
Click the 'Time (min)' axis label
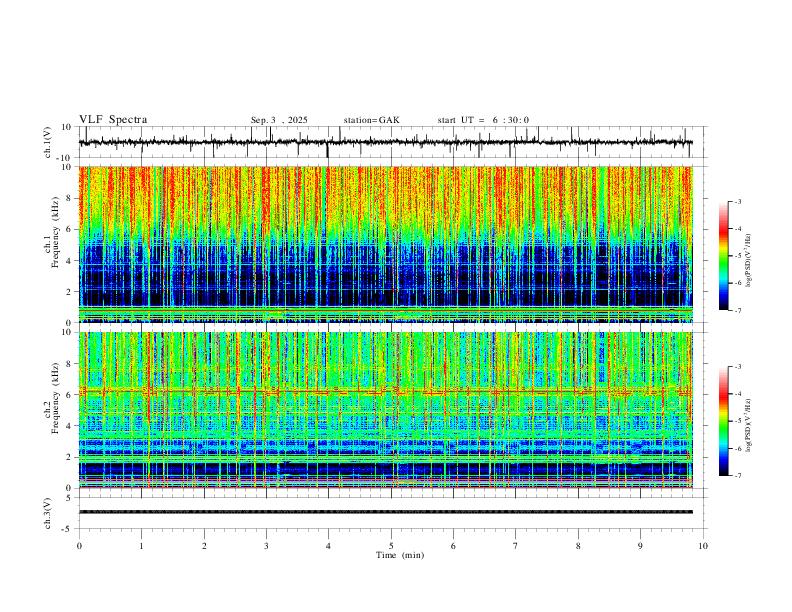400,555
